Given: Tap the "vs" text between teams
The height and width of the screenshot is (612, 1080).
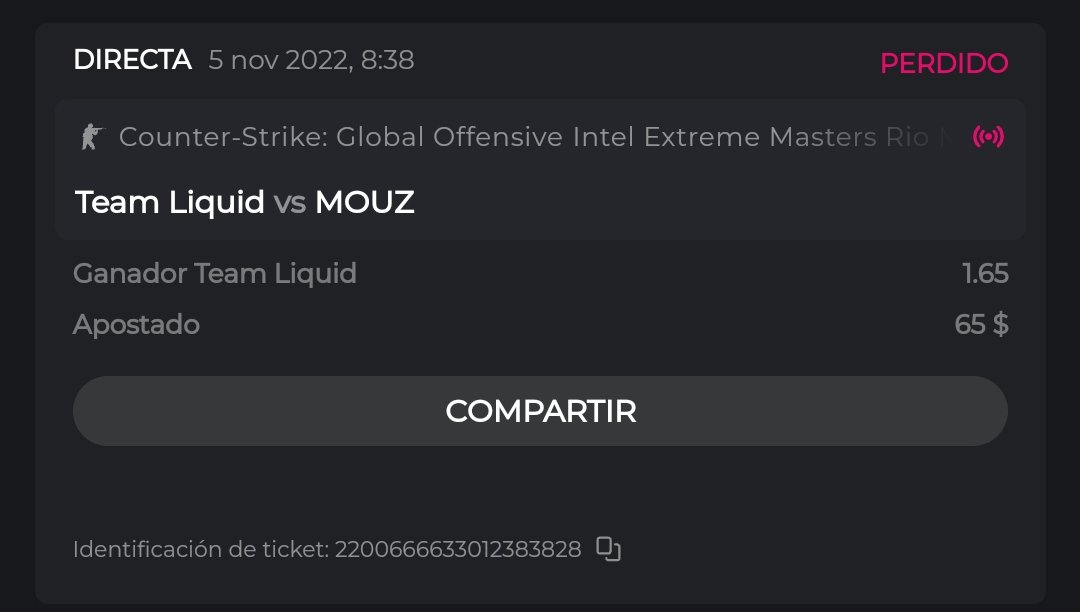Looking at the screenshot, I should [x=289, y=203].
